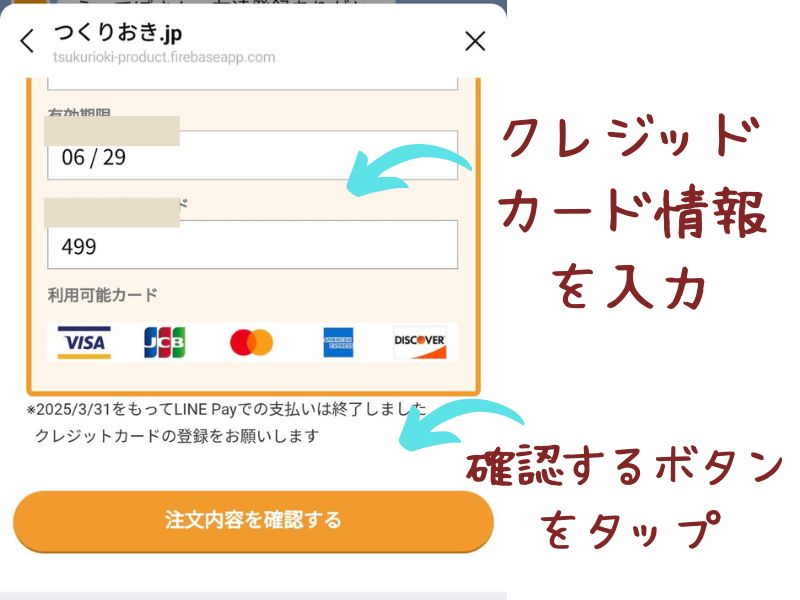Click the lower cyan arrow pointing to confirm button
Viewport: 800px width, 600px height.
coord(461,424)
